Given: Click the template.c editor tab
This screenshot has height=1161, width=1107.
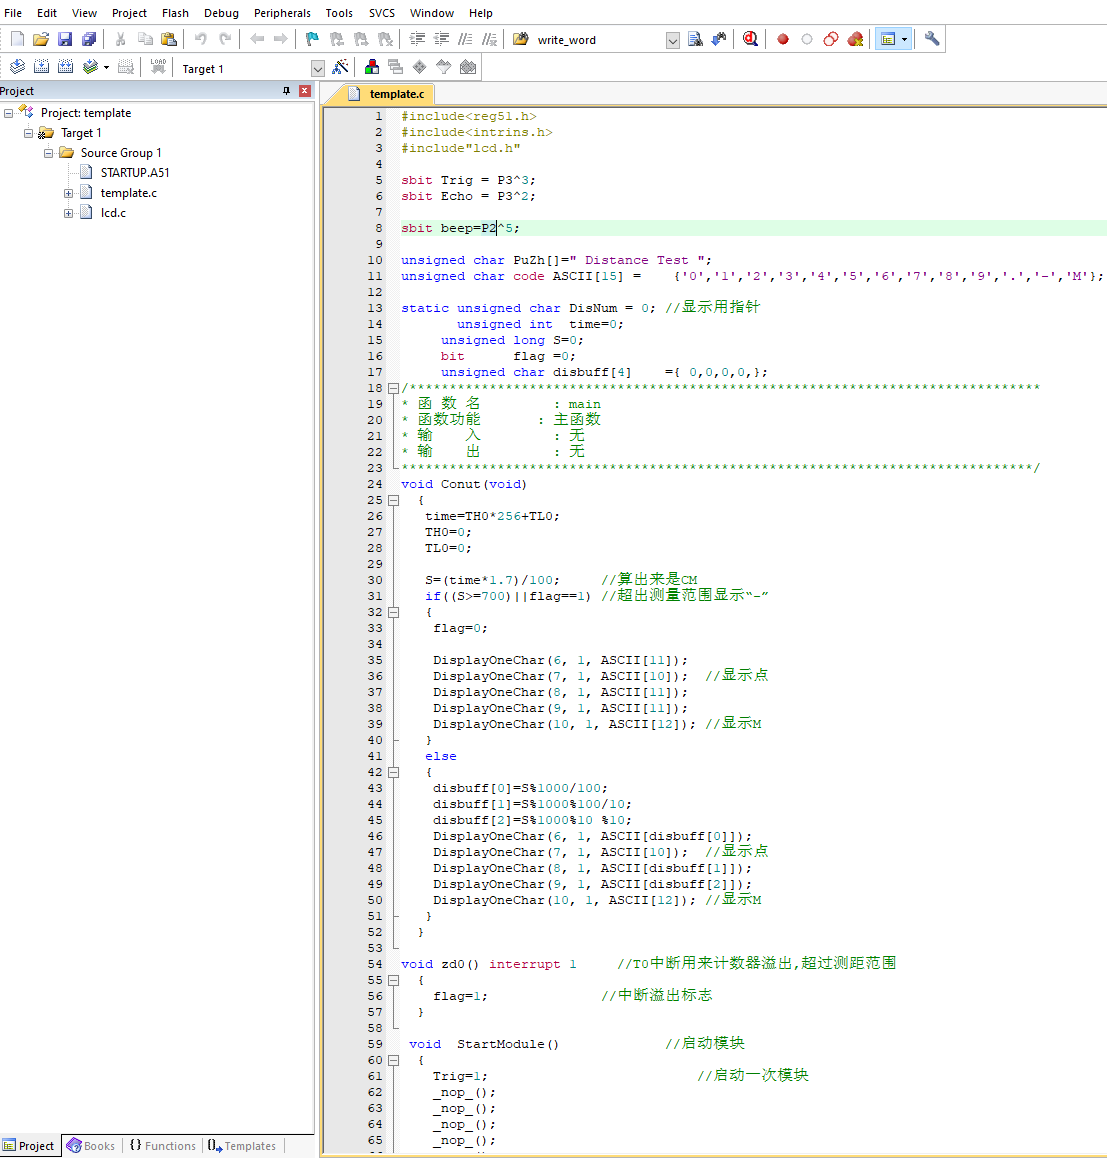Looking at the screenshot, I should tap(396, 94).
